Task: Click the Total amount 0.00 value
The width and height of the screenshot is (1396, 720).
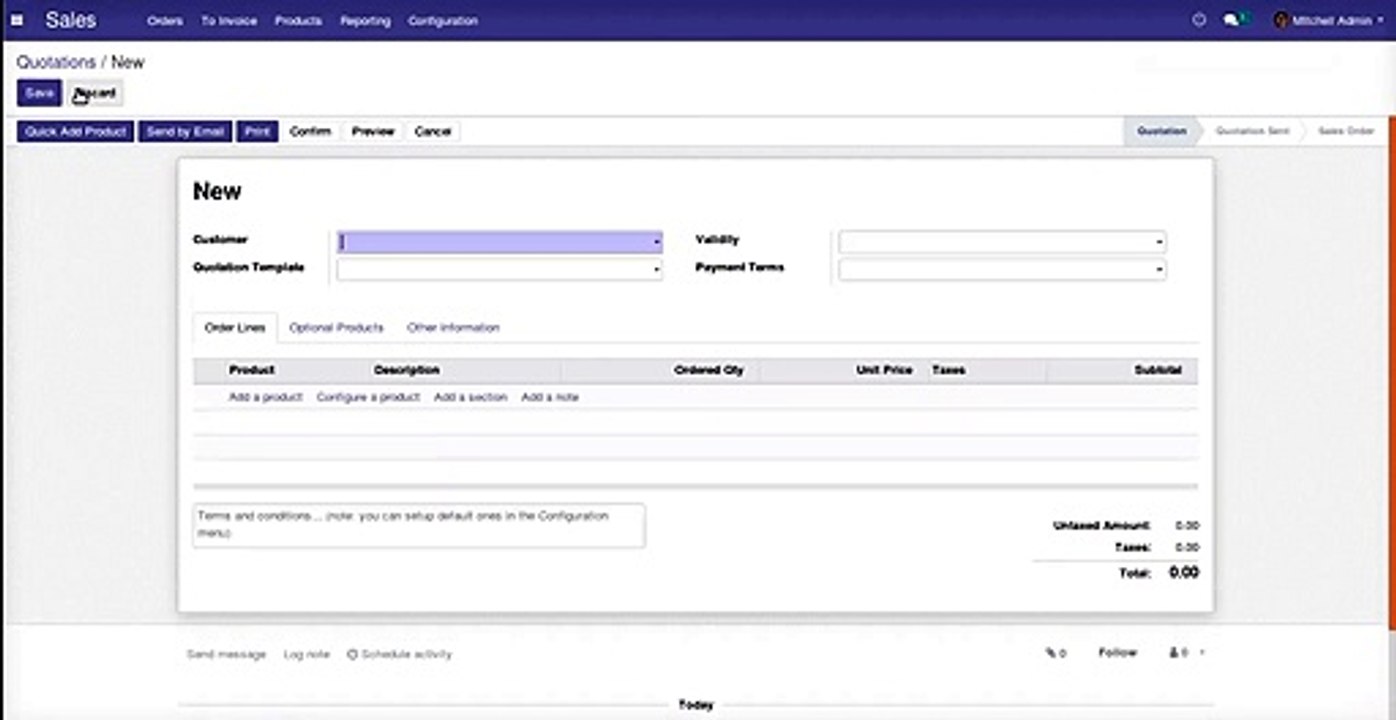Action: point(1184,573)
